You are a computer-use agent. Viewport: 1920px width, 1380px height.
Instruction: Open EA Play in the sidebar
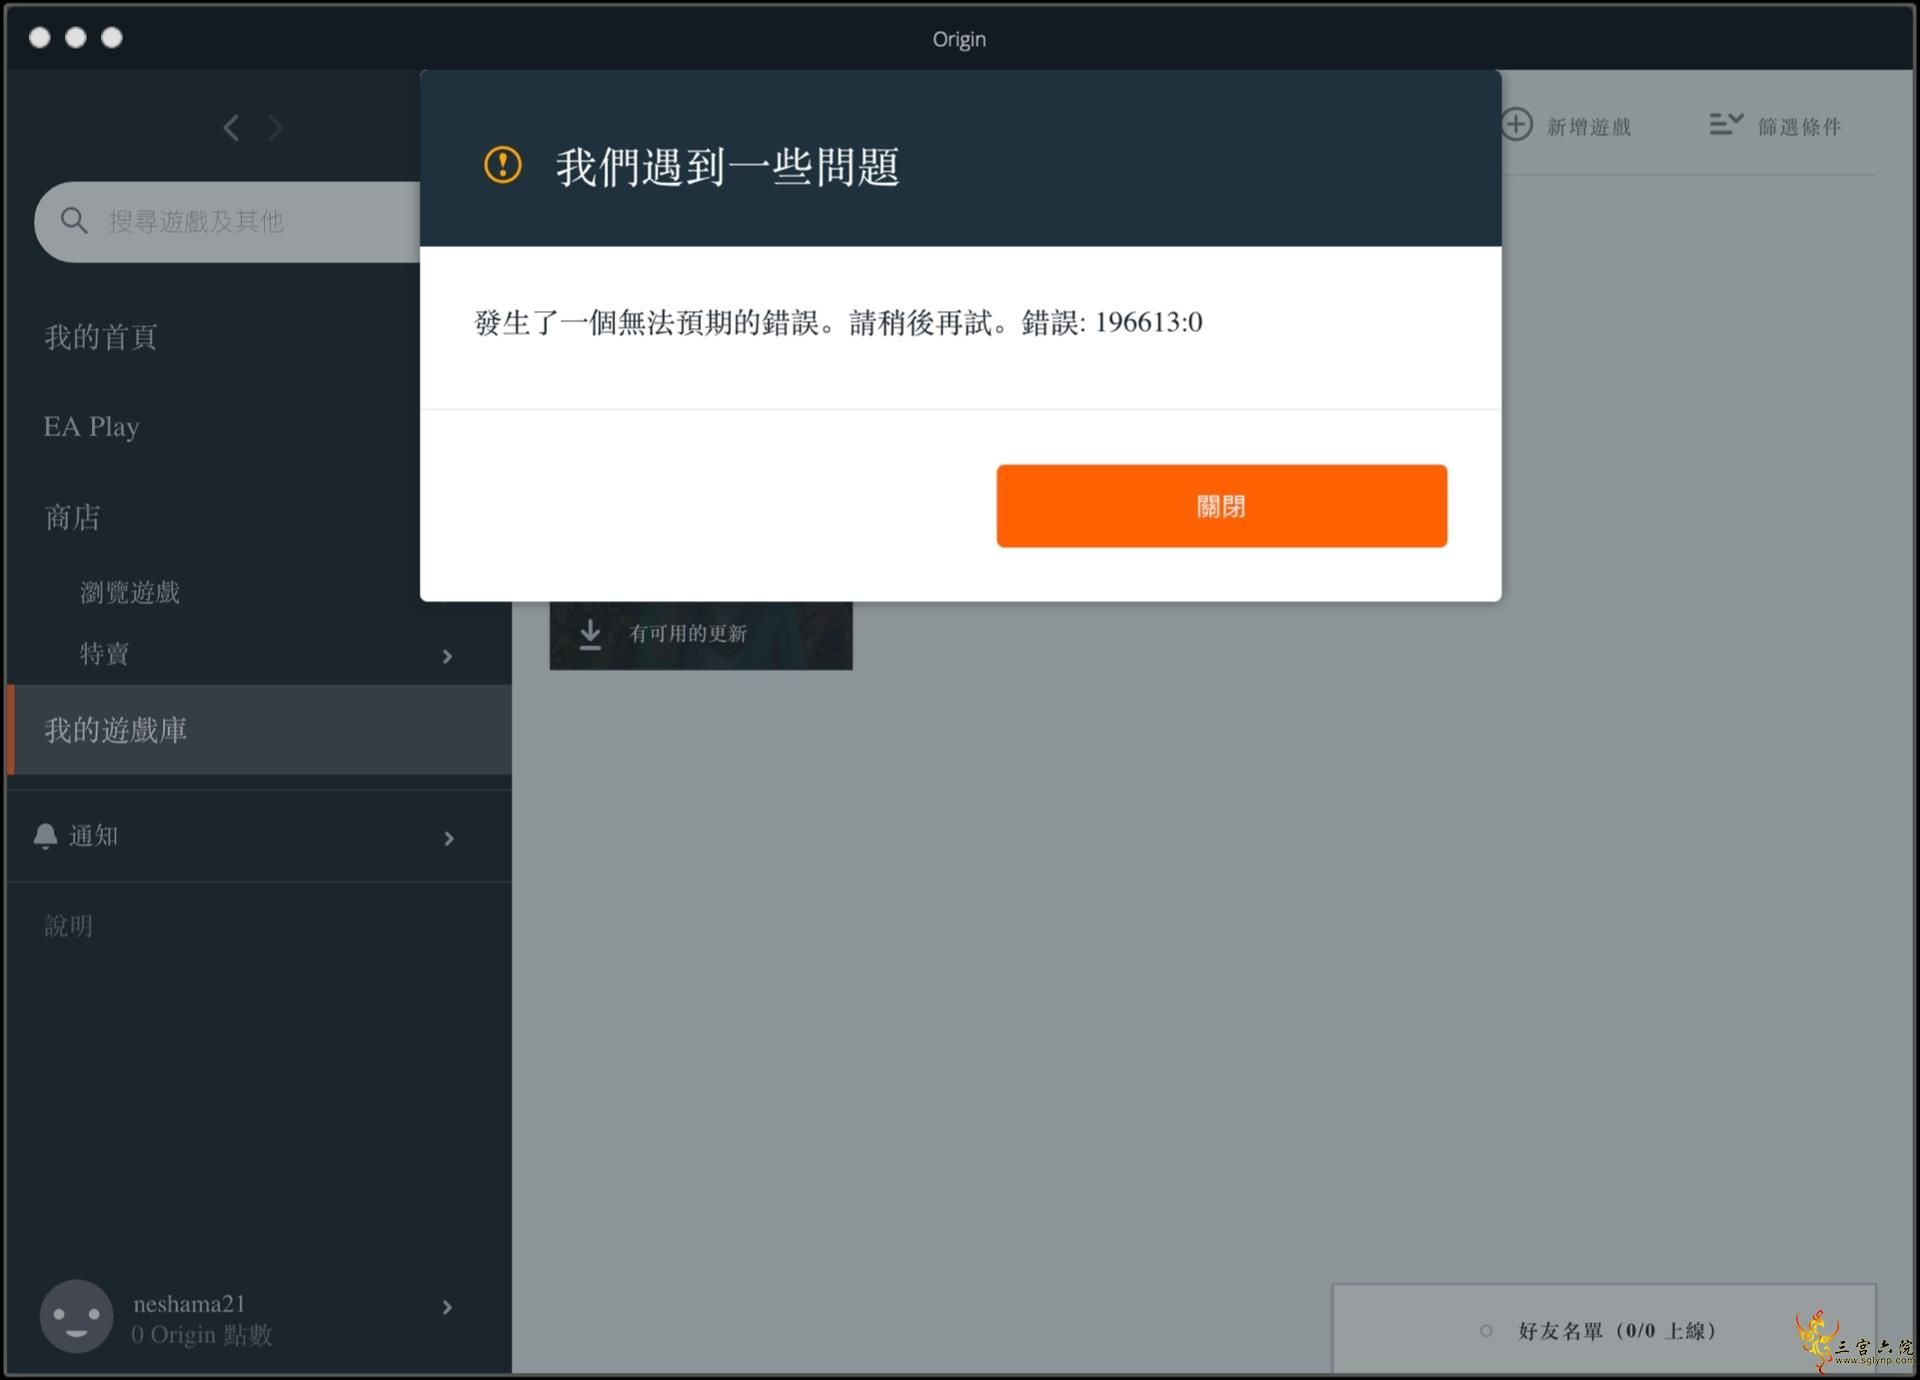91,427
